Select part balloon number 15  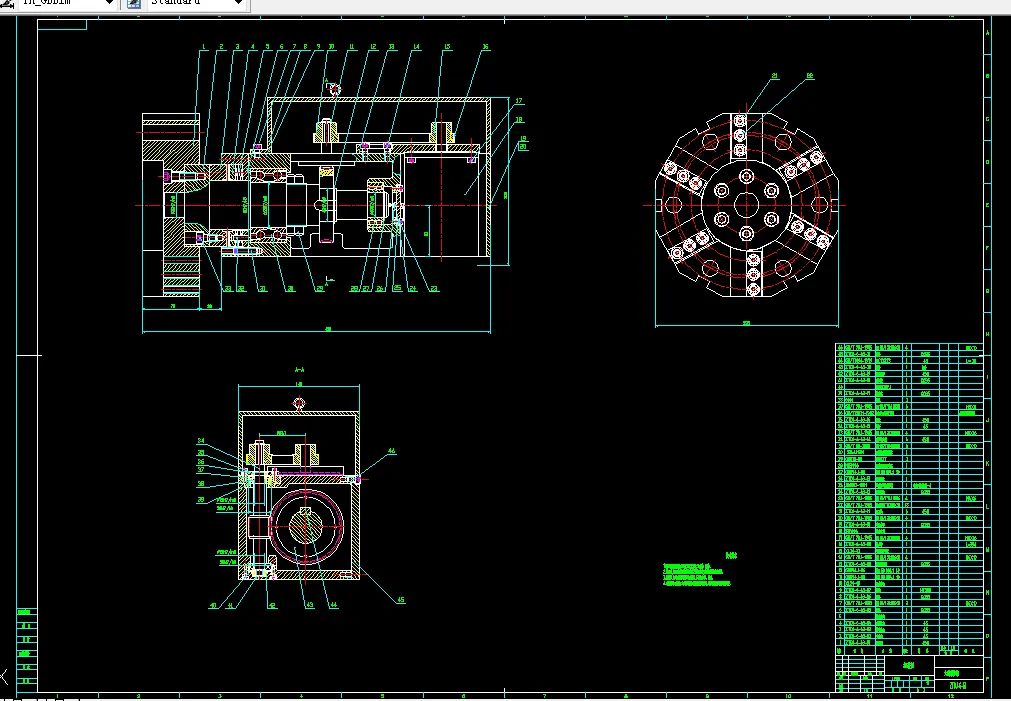tap(447, 47)
